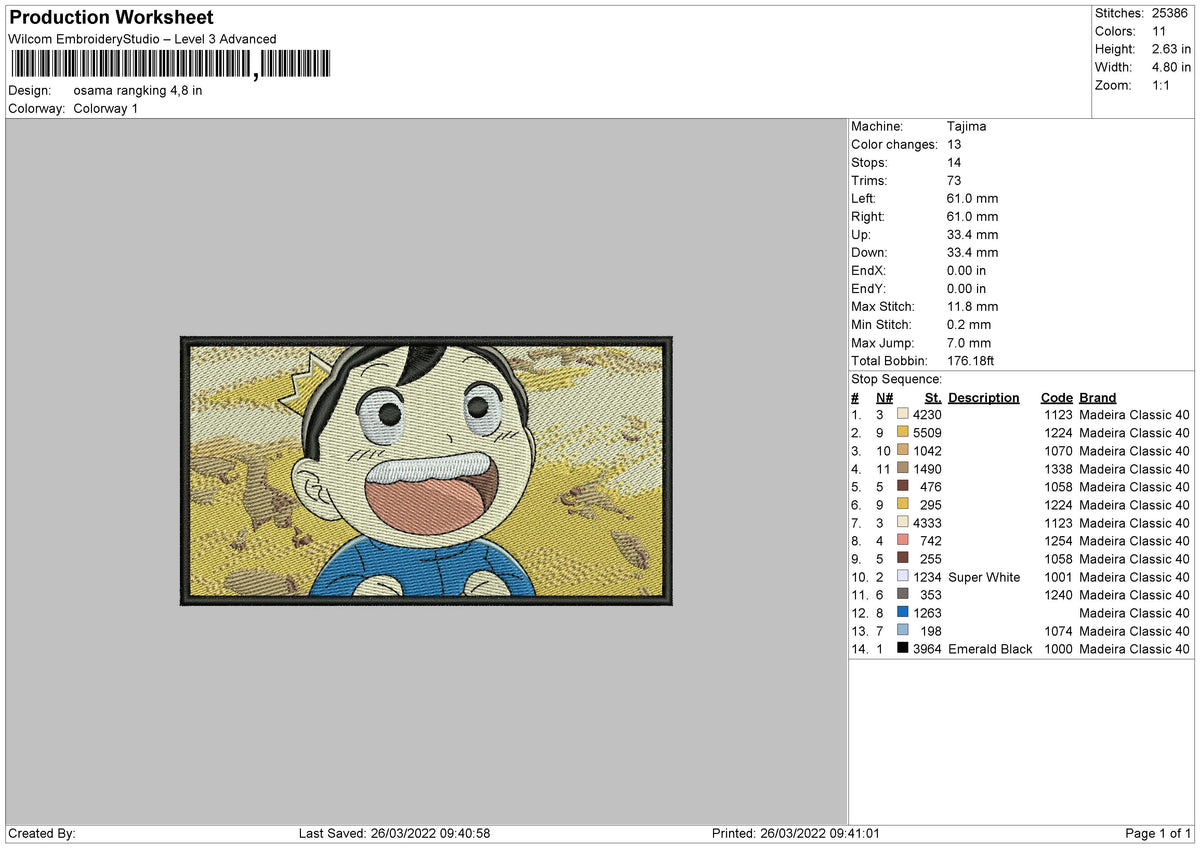Select 'Madeira Classic 40' brand in stop 12

1134,613
